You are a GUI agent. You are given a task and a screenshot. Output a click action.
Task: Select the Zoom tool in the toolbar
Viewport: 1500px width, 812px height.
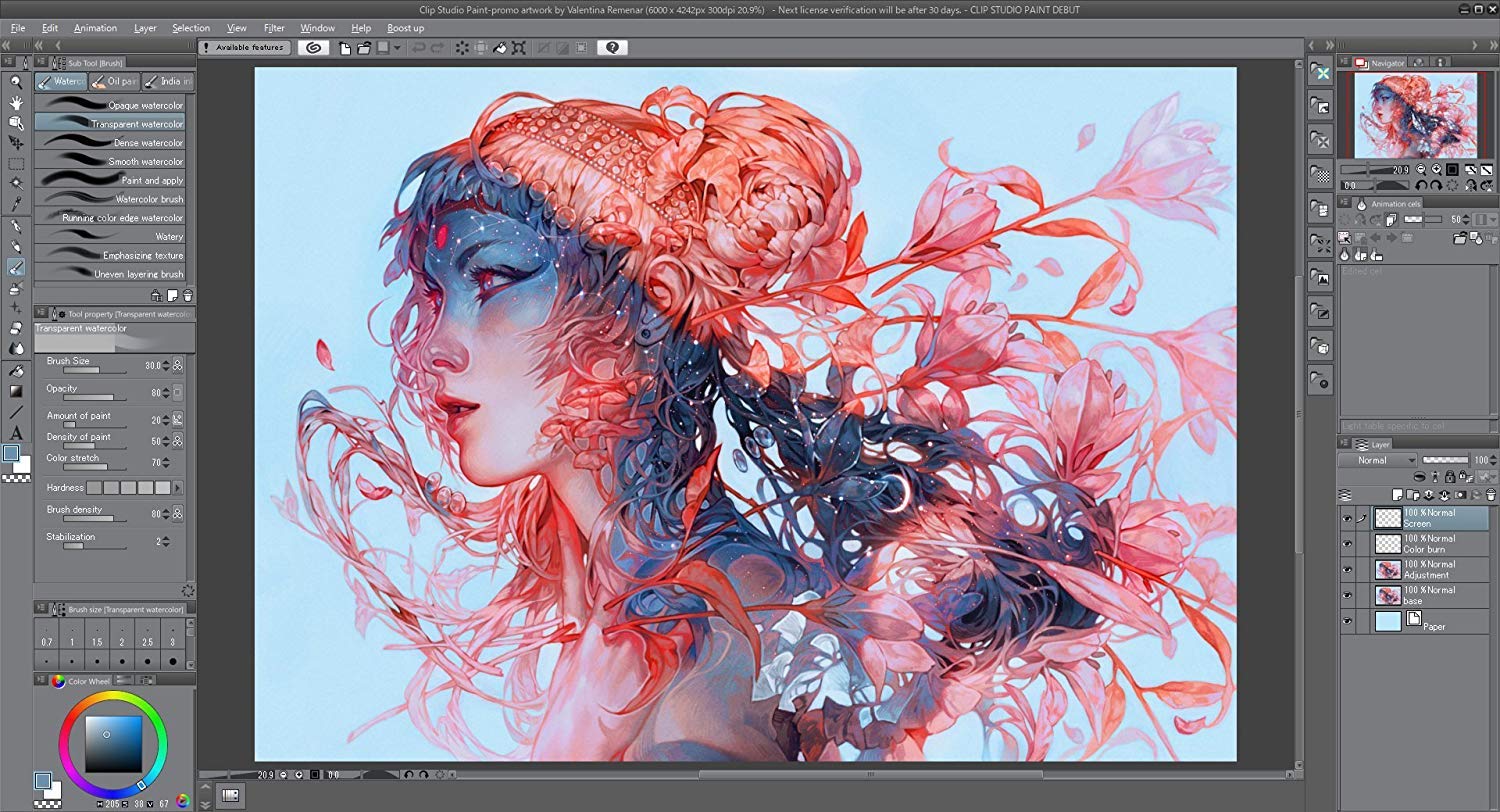tap(15, 82)
